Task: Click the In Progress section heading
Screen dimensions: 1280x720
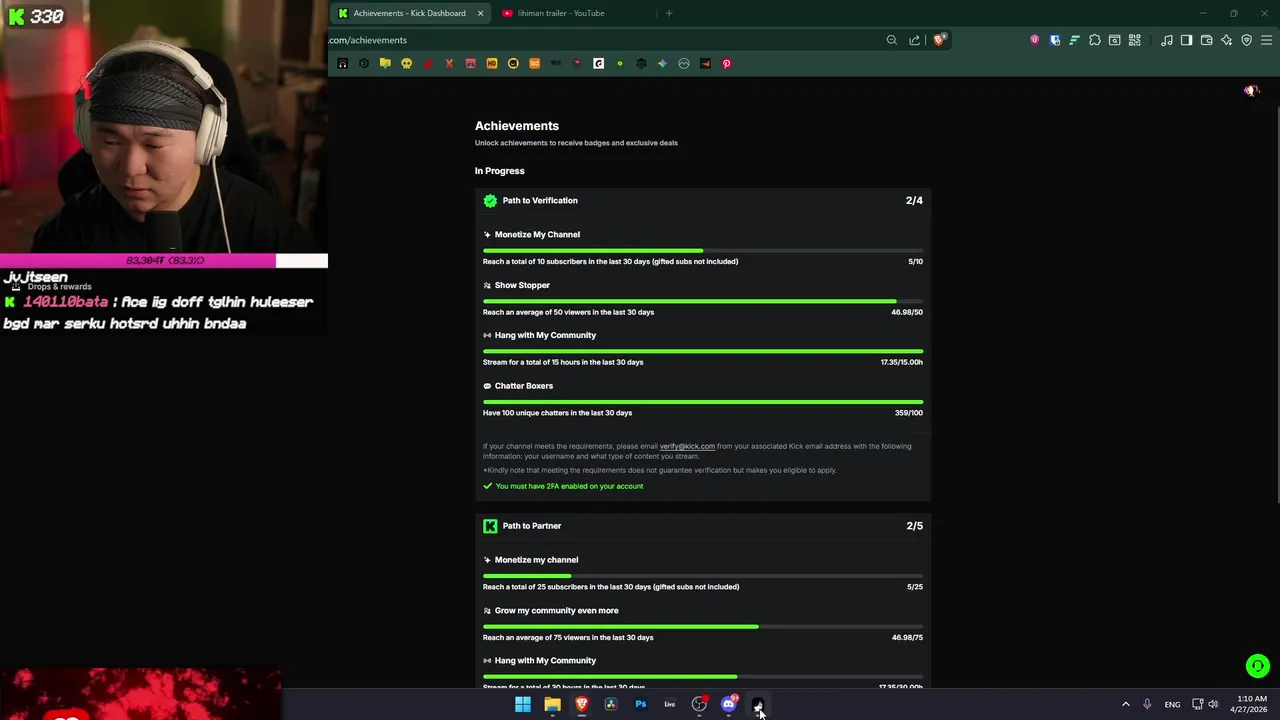Action: pyautogui.click(x=499, y=171)
